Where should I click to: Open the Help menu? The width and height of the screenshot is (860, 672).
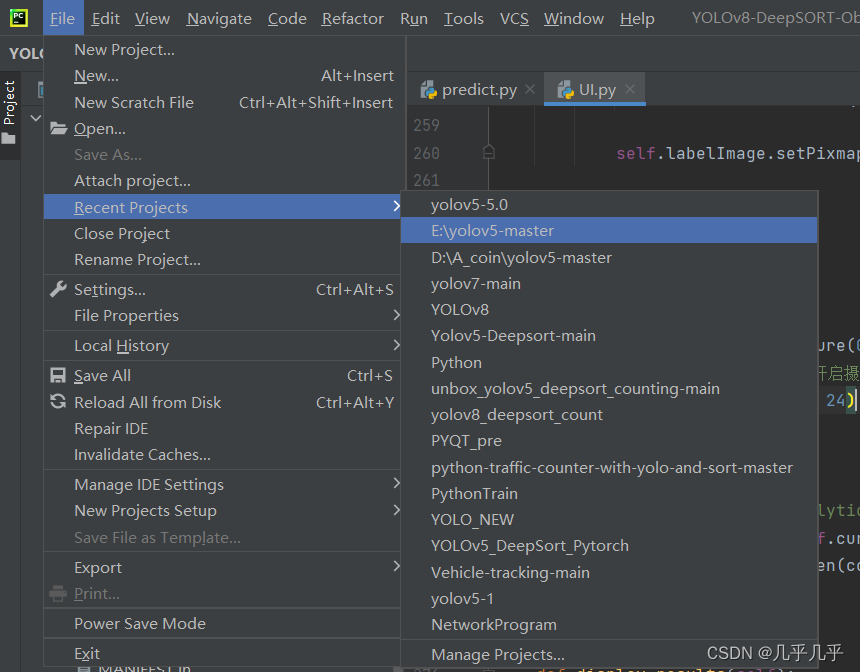click(x=637, y=19)
